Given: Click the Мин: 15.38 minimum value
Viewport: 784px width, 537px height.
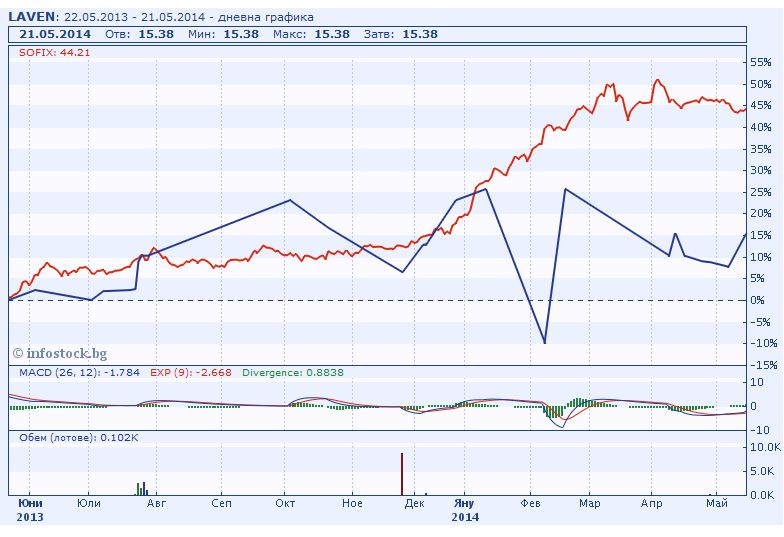Looking at the screenshot, I should click(x=224, y=34).
